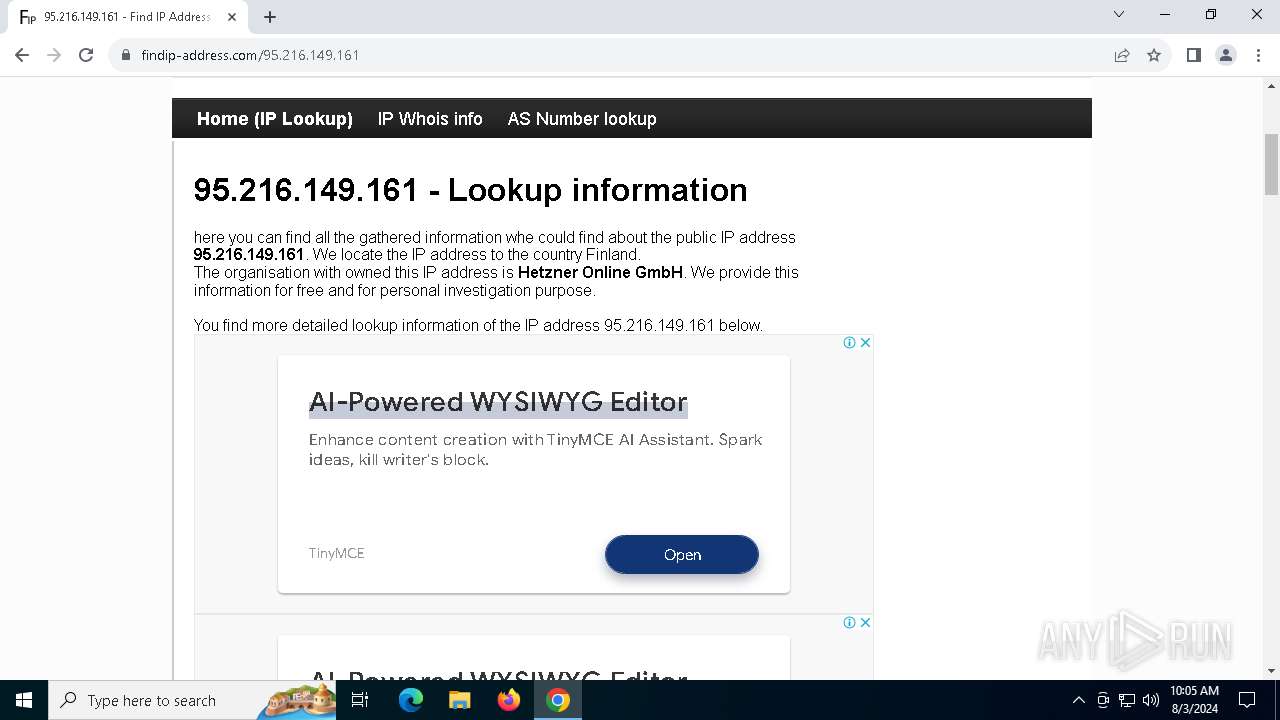Open Chrome profile avatar

1226,55
